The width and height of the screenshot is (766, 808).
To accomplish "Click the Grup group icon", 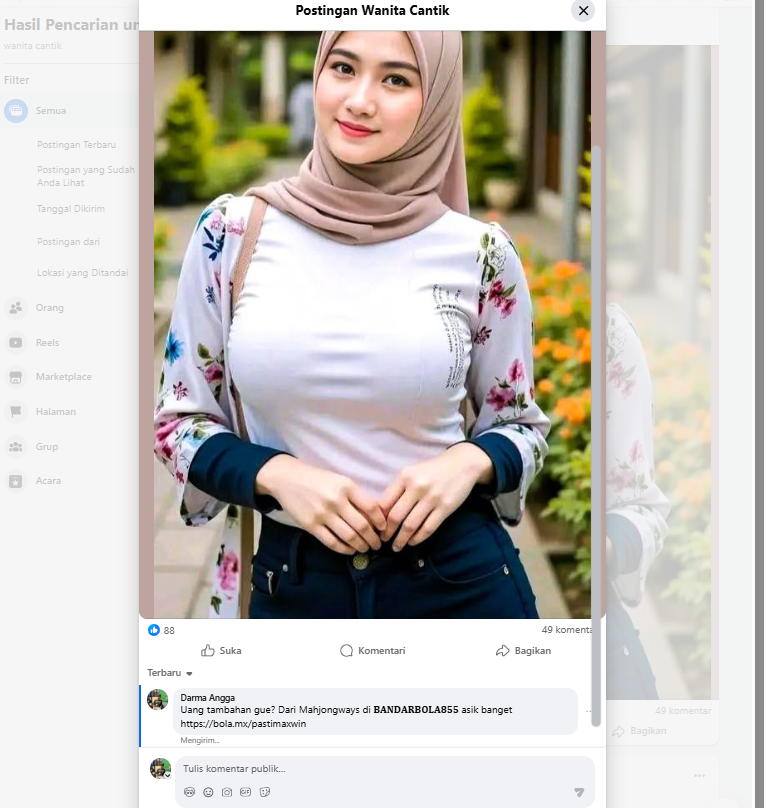I will click(16, 447).
